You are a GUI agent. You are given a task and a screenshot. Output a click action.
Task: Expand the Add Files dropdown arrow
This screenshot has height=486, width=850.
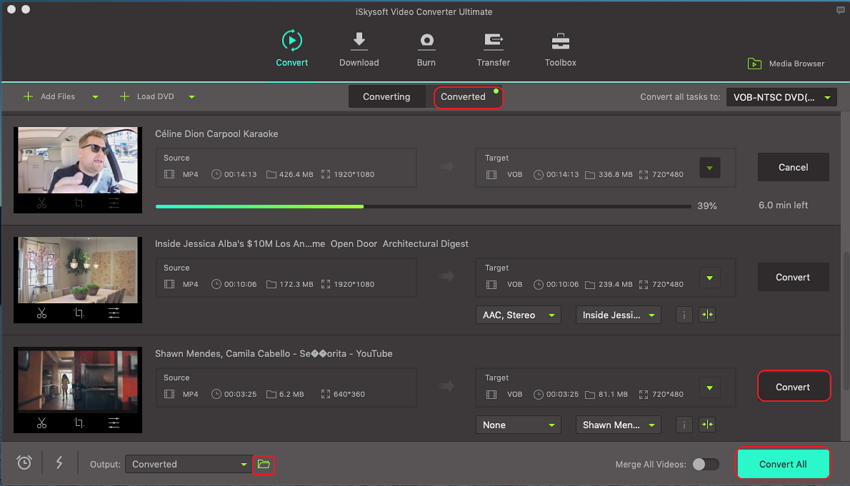(x=95, y=97)
